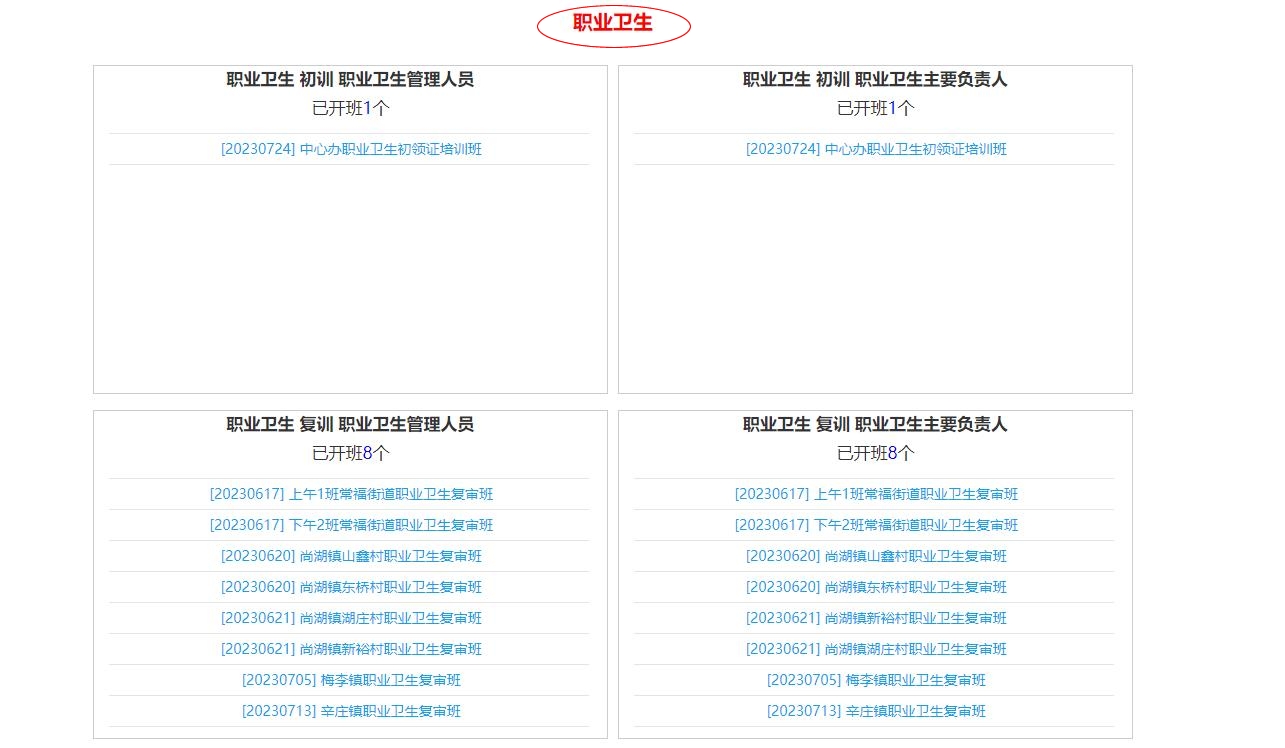点击主要负责人复训的上午1班常福街道复审班

(876, 493)
